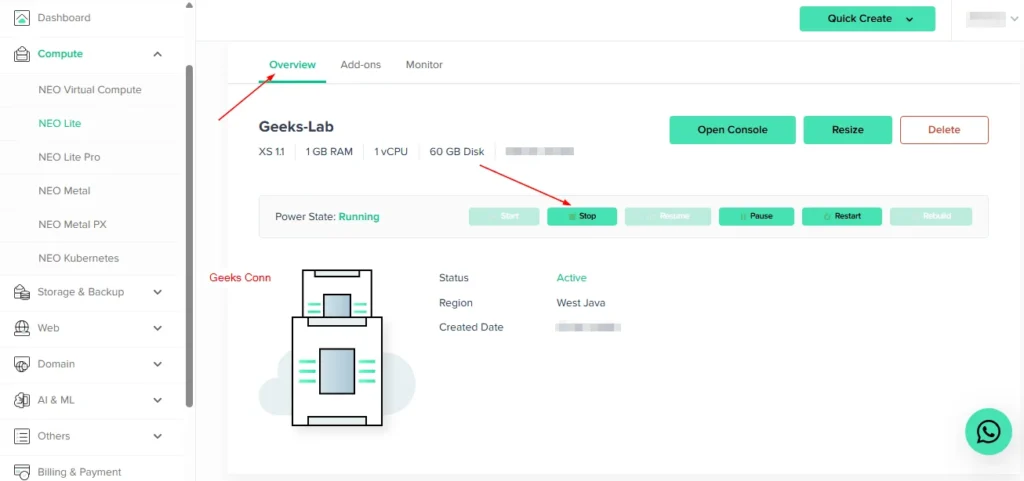Click the Storage & Backup icon
This screenshot has width=1024, height=481.
(22, 292)
